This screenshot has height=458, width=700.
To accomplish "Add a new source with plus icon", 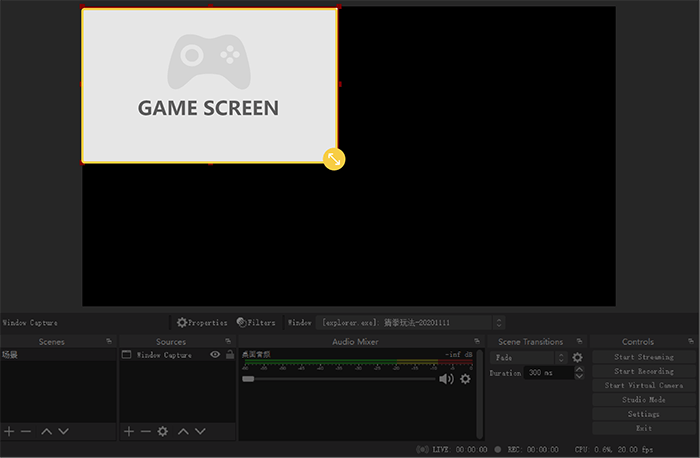I will (128, 431).
